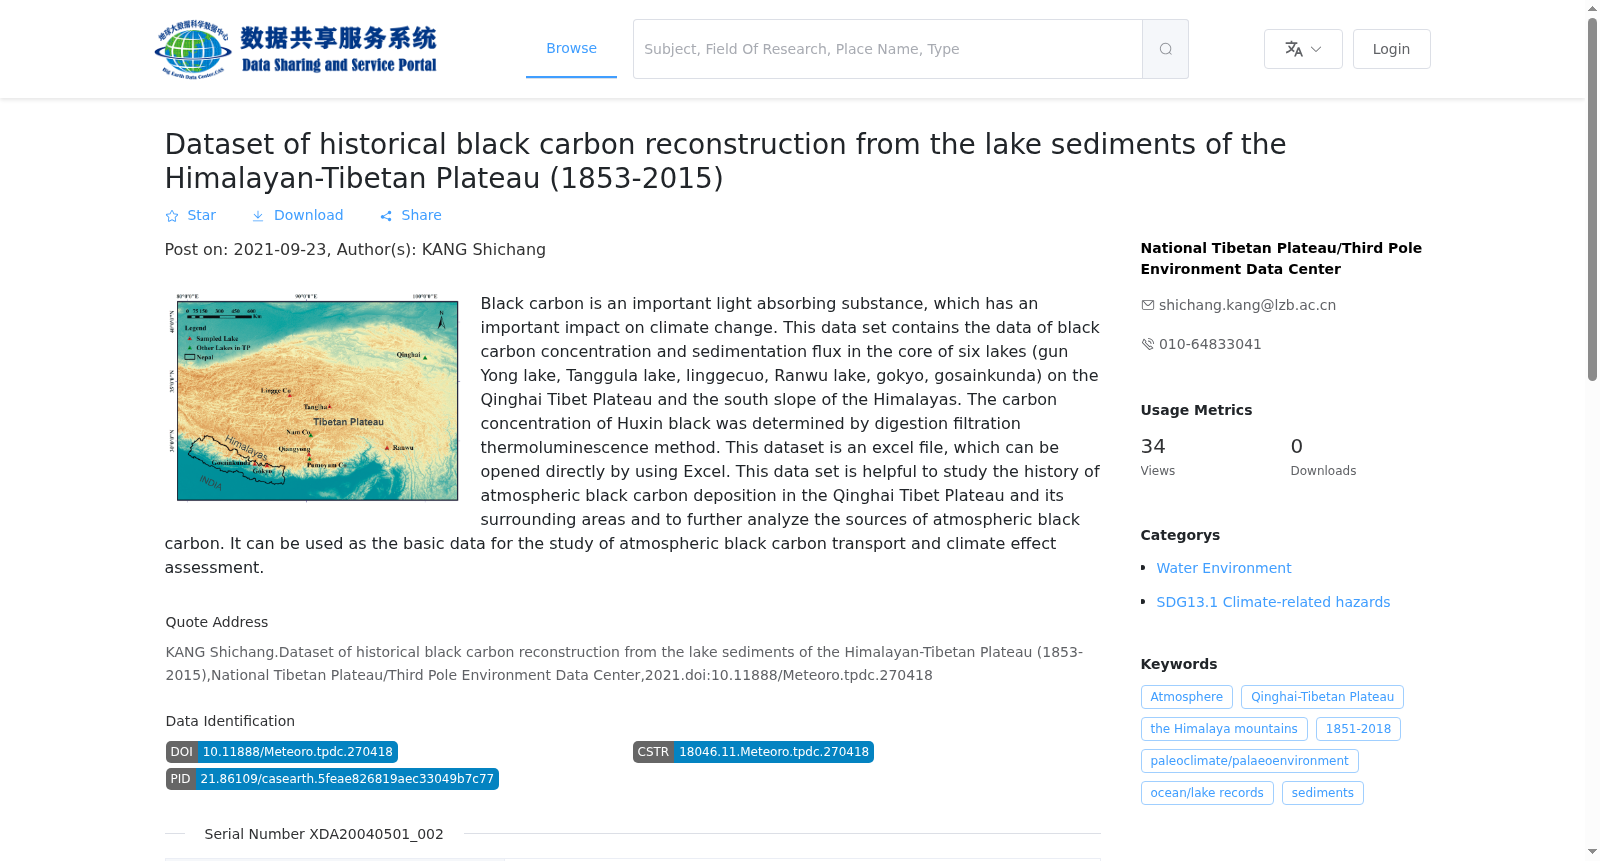Click the dataset title heading

coord(725,161)
